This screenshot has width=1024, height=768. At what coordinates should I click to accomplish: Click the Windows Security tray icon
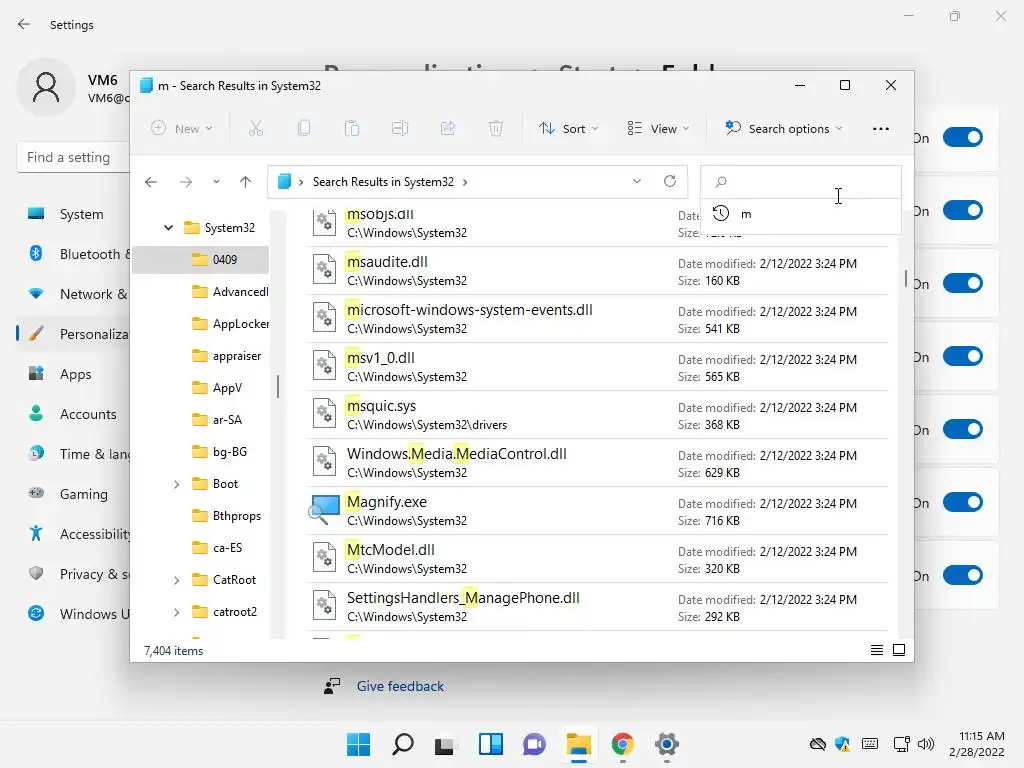coord(842,744)
